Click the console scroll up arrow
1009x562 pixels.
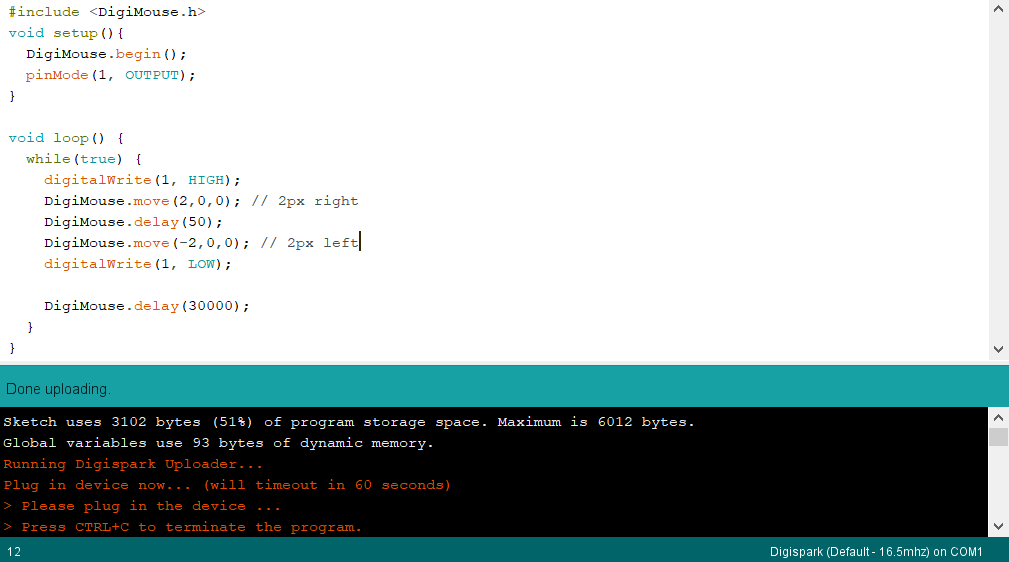pos(998,417)
